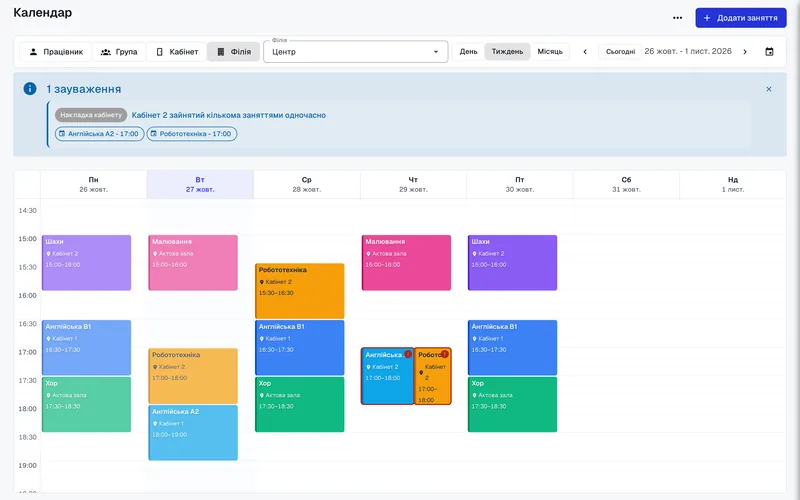Click the dropdown arrow in Філія field
Image resolution: width=800 pixels, height=500 pixels.
click(436, 52)
